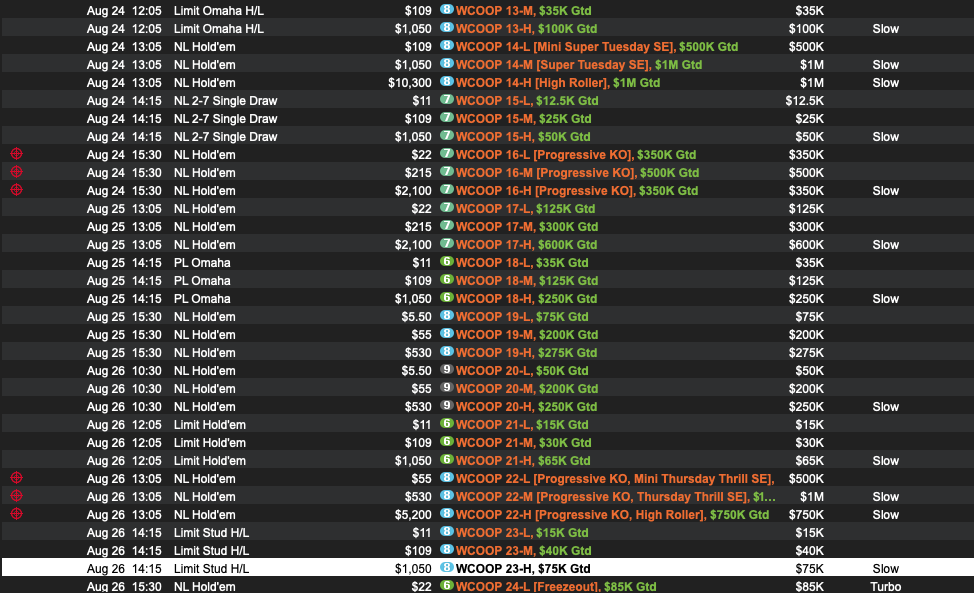Screen dimensions: 974x593
Task: Select tournament name 'WCOOP 15-M, $25K Gtd'
Action: click(x=524, y=119)
